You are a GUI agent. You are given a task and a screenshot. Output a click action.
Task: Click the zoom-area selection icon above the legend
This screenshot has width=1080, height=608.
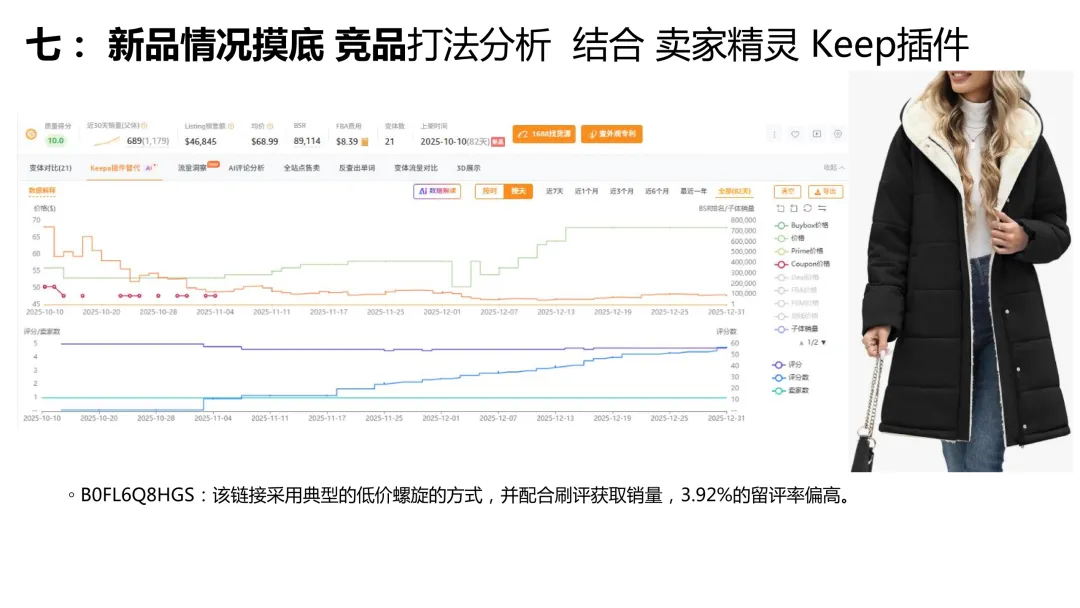click(780, 208)
